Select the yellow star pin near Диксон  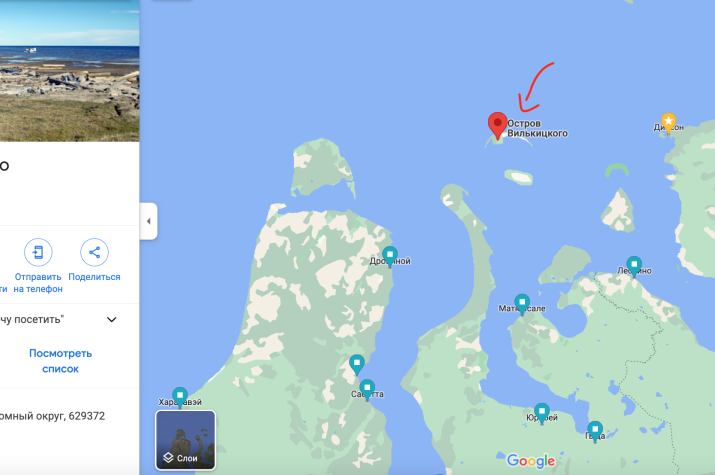click(668, 123)
